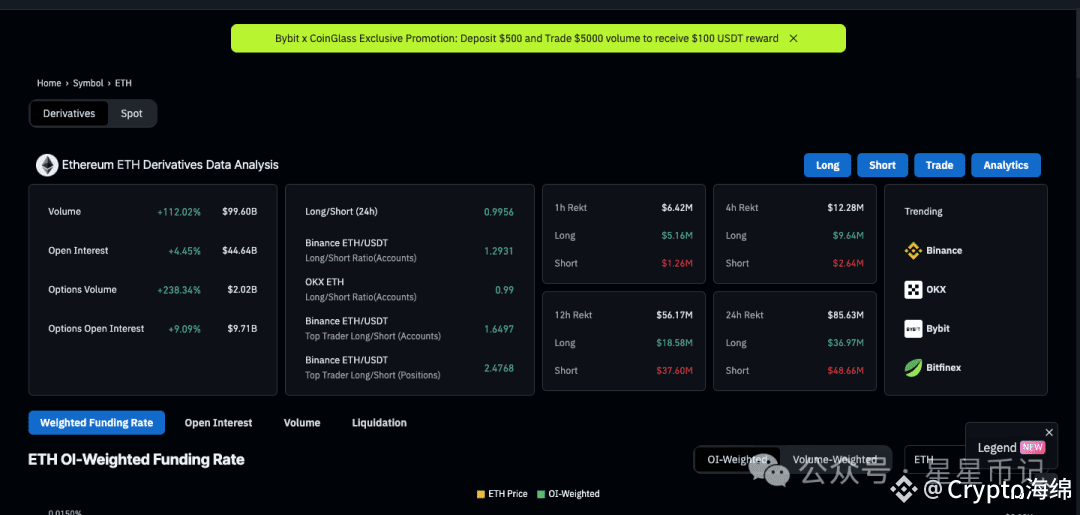This screenshot has height=515, width=1080.
Task: Click 12h Rekt total $56.17M
Action: [674, 315]
